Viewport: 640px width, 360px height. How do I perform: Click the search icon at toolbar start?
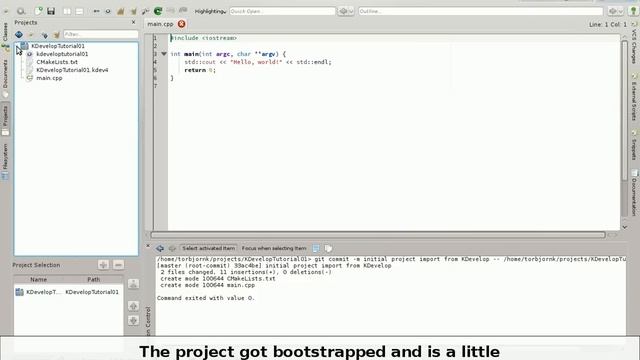[20, 11]
